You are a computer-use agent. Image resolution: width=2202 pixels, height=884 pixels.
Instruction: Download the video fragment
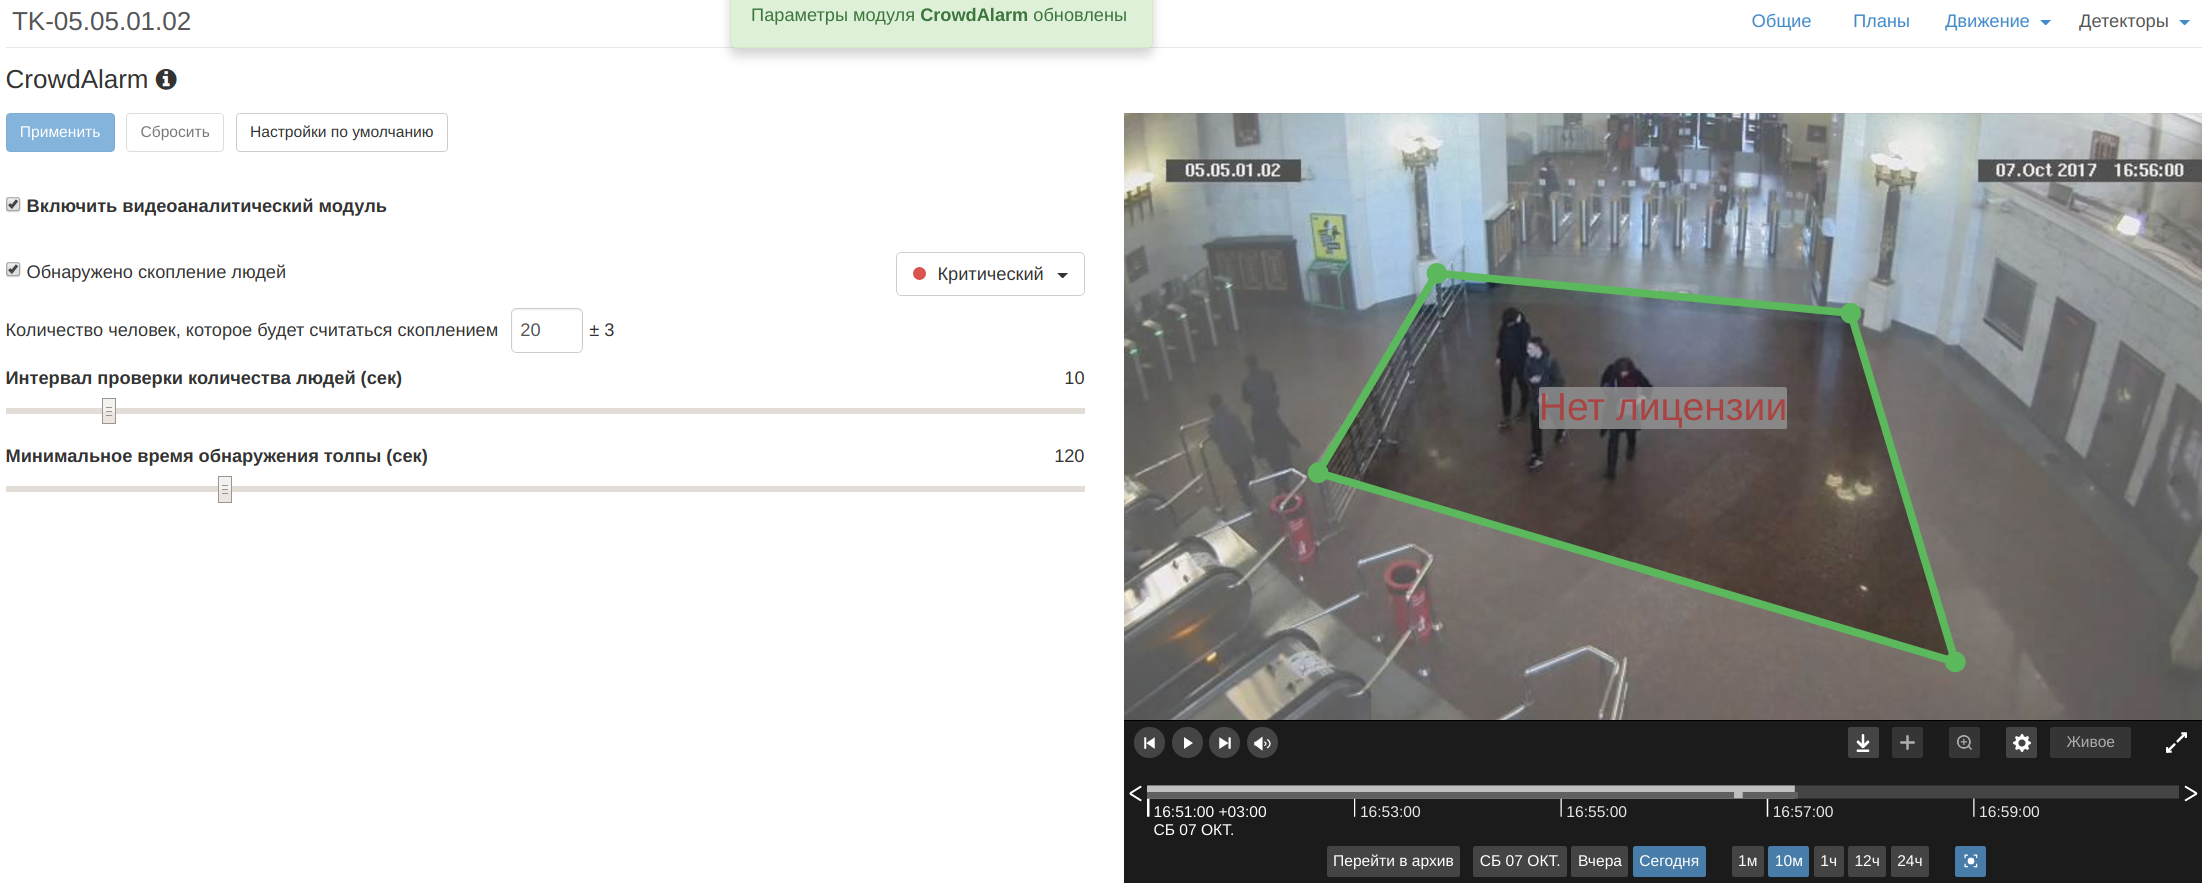pos(1863,743)
